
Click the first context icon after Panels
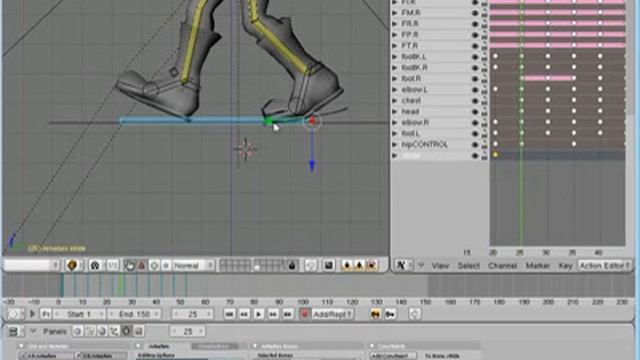[77, 331]
